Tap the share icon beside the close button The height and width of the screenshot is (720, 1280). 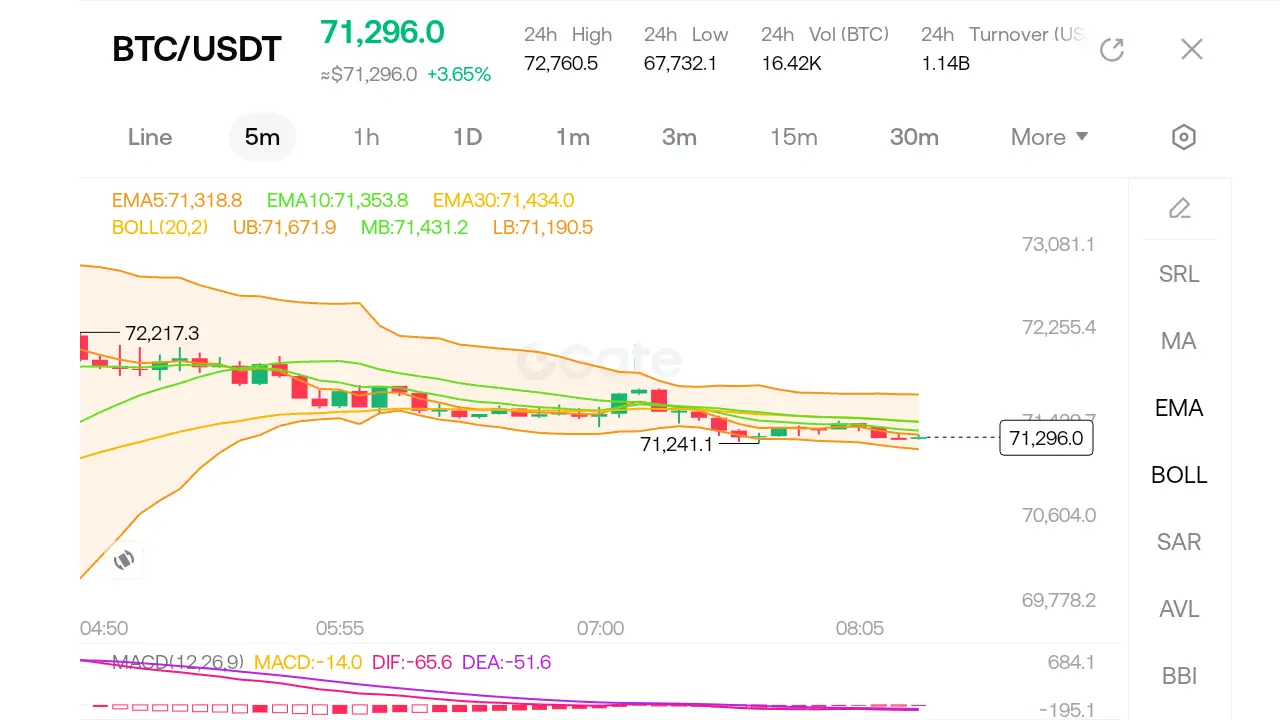click(x=1112, y=49)
